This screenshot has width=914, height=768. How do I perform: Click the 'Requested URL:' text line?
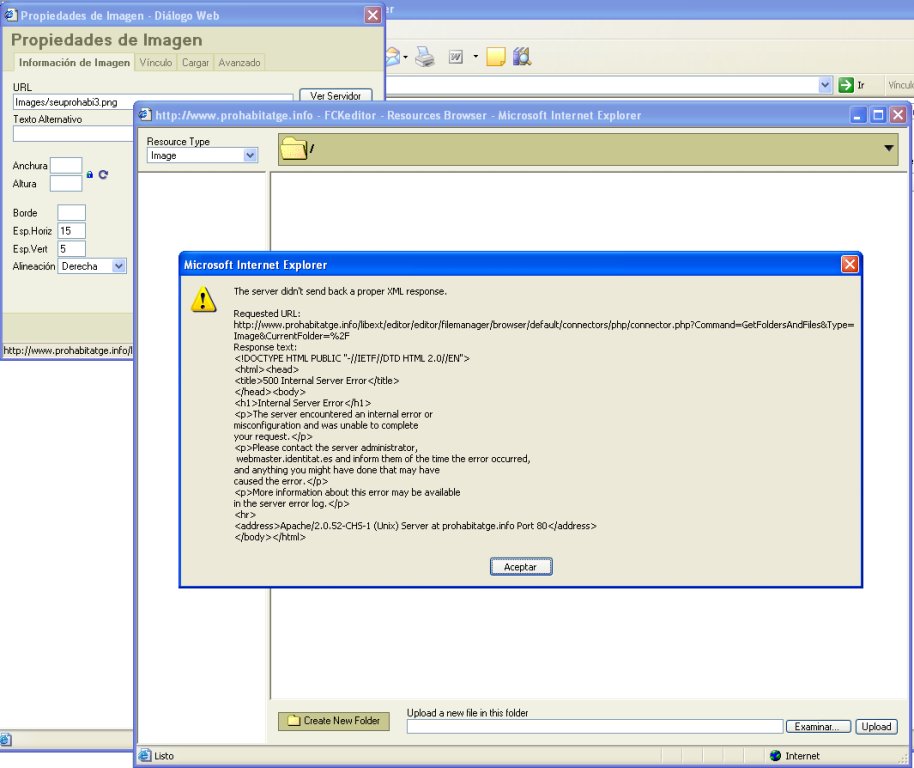(267, 313)
